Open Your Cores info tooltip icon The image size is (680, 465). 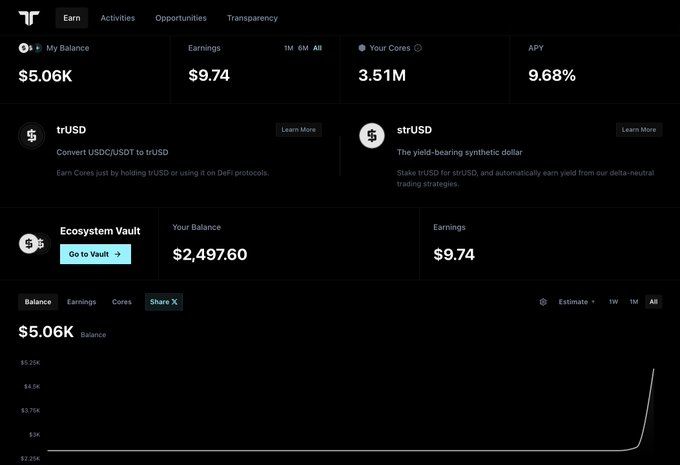pos(418,48)
